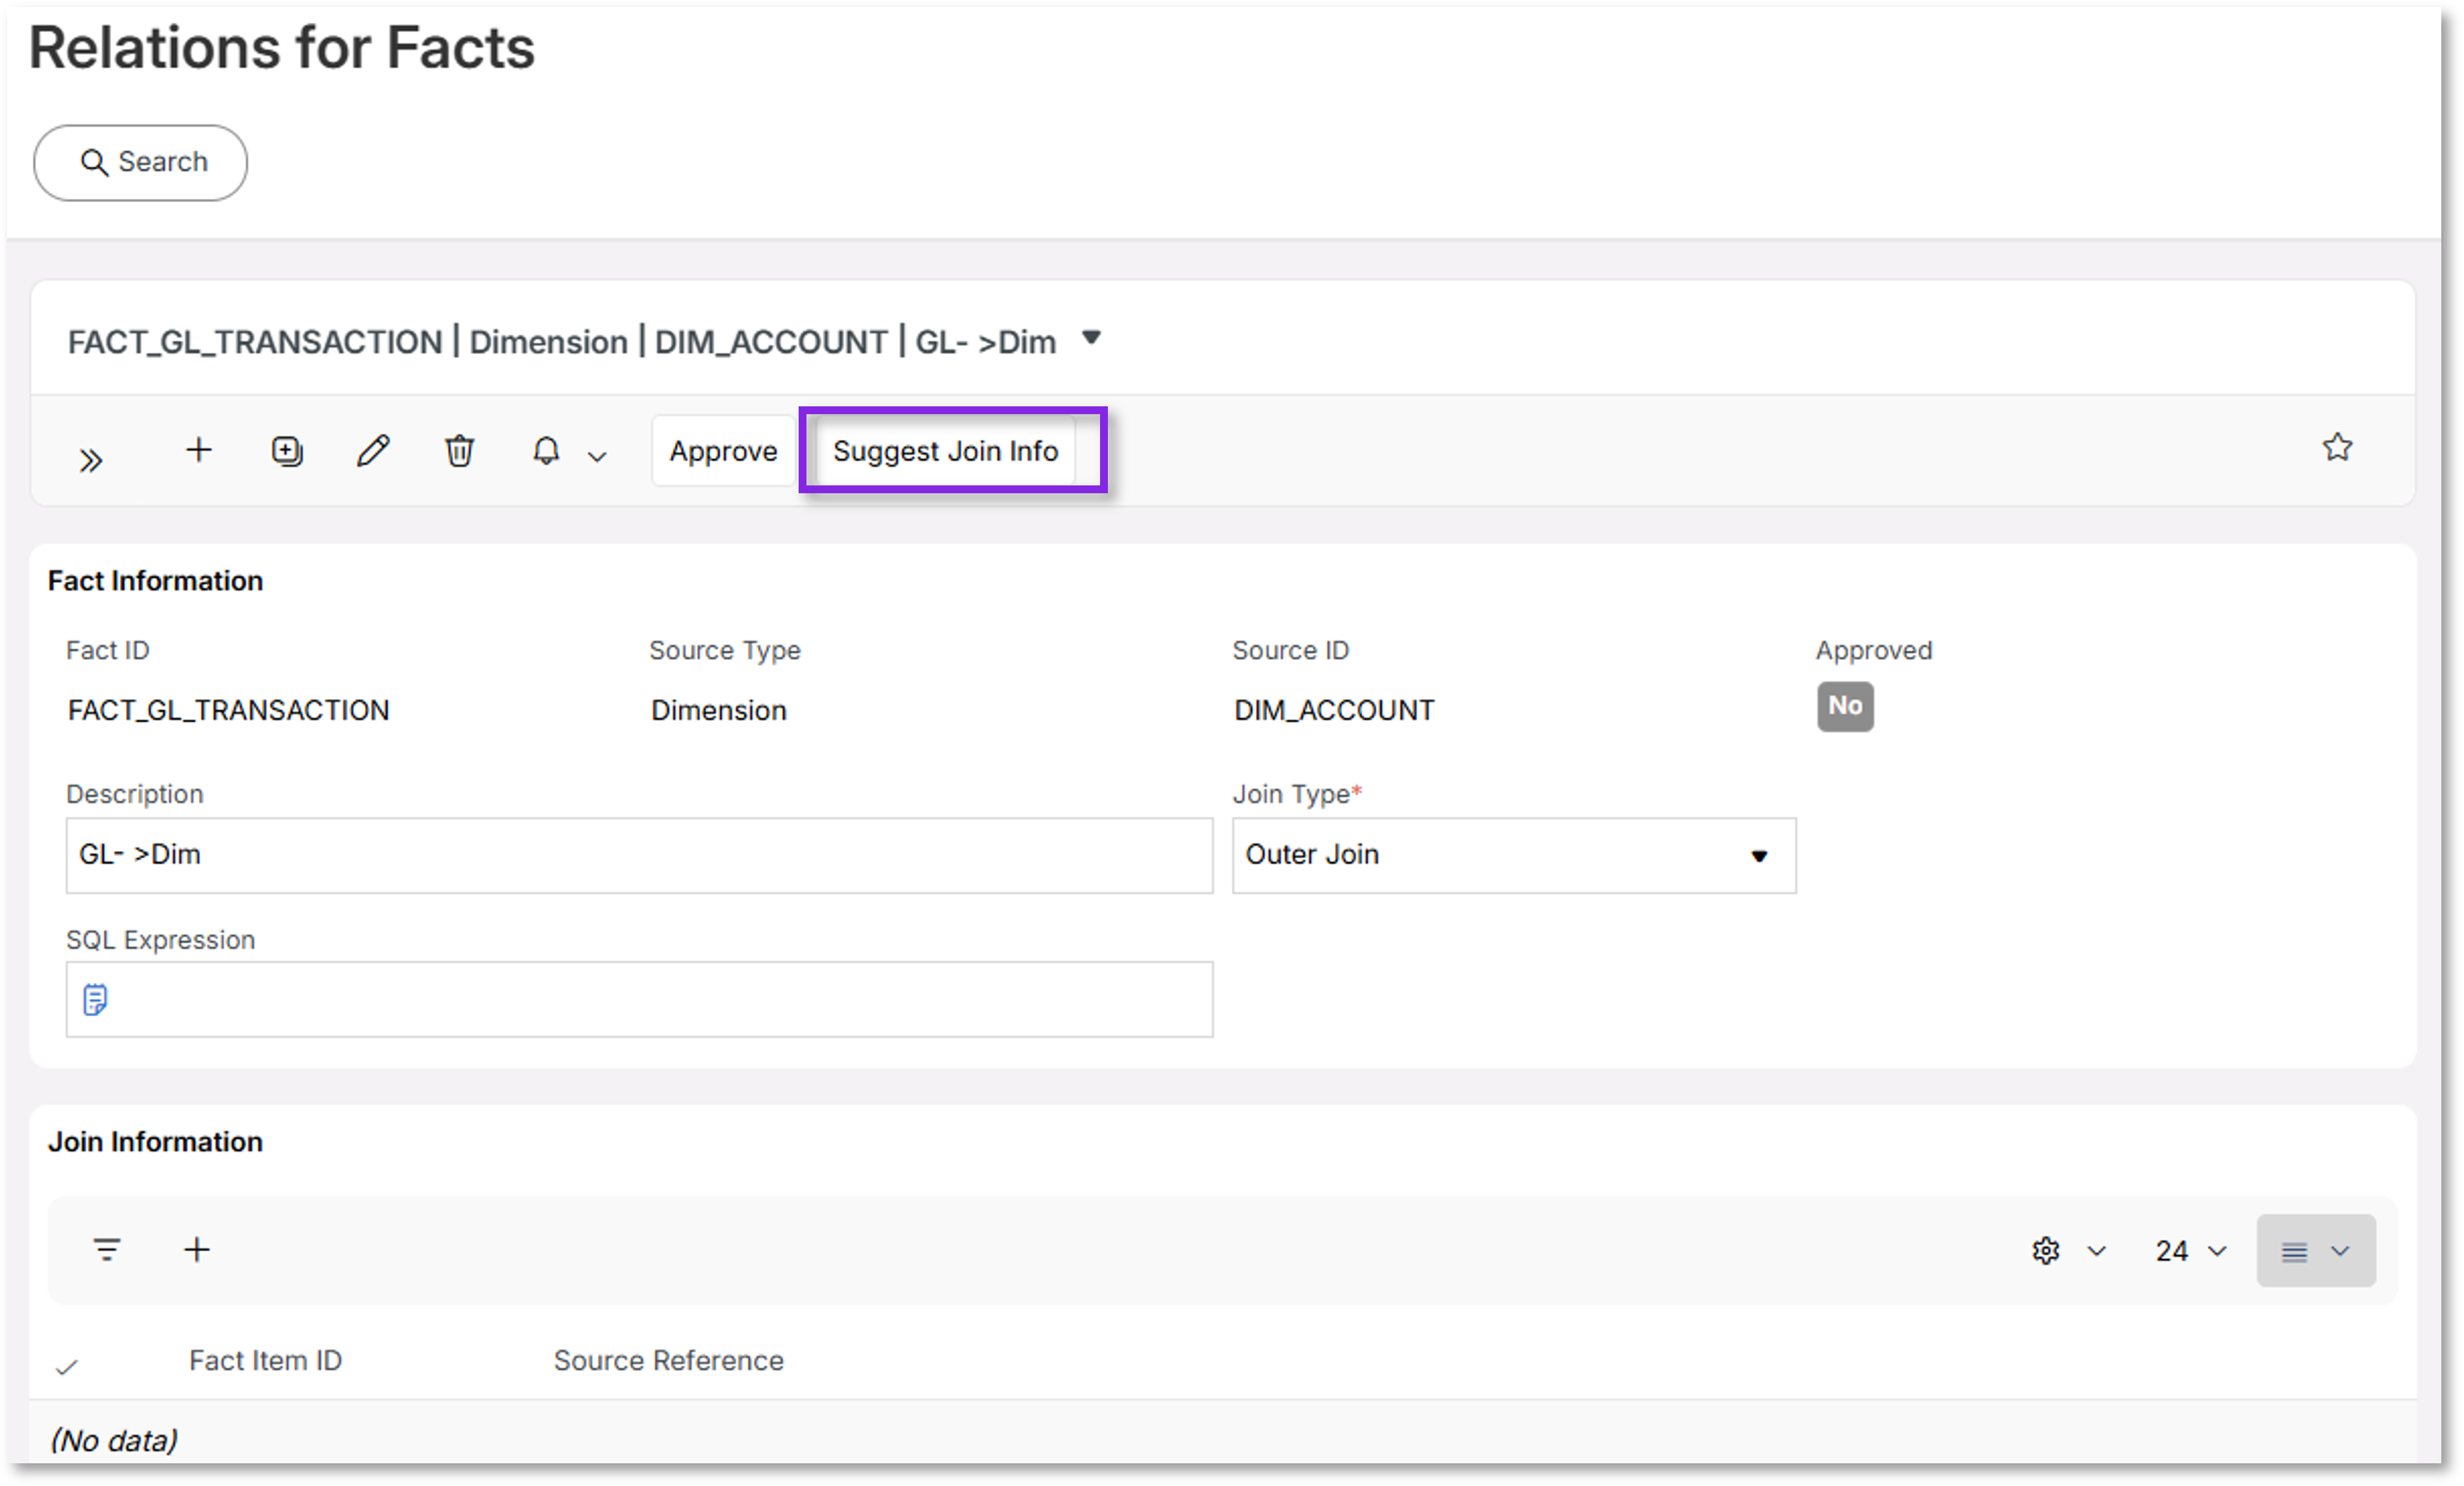Delete the record with the trash icon

tap(459, 451)
